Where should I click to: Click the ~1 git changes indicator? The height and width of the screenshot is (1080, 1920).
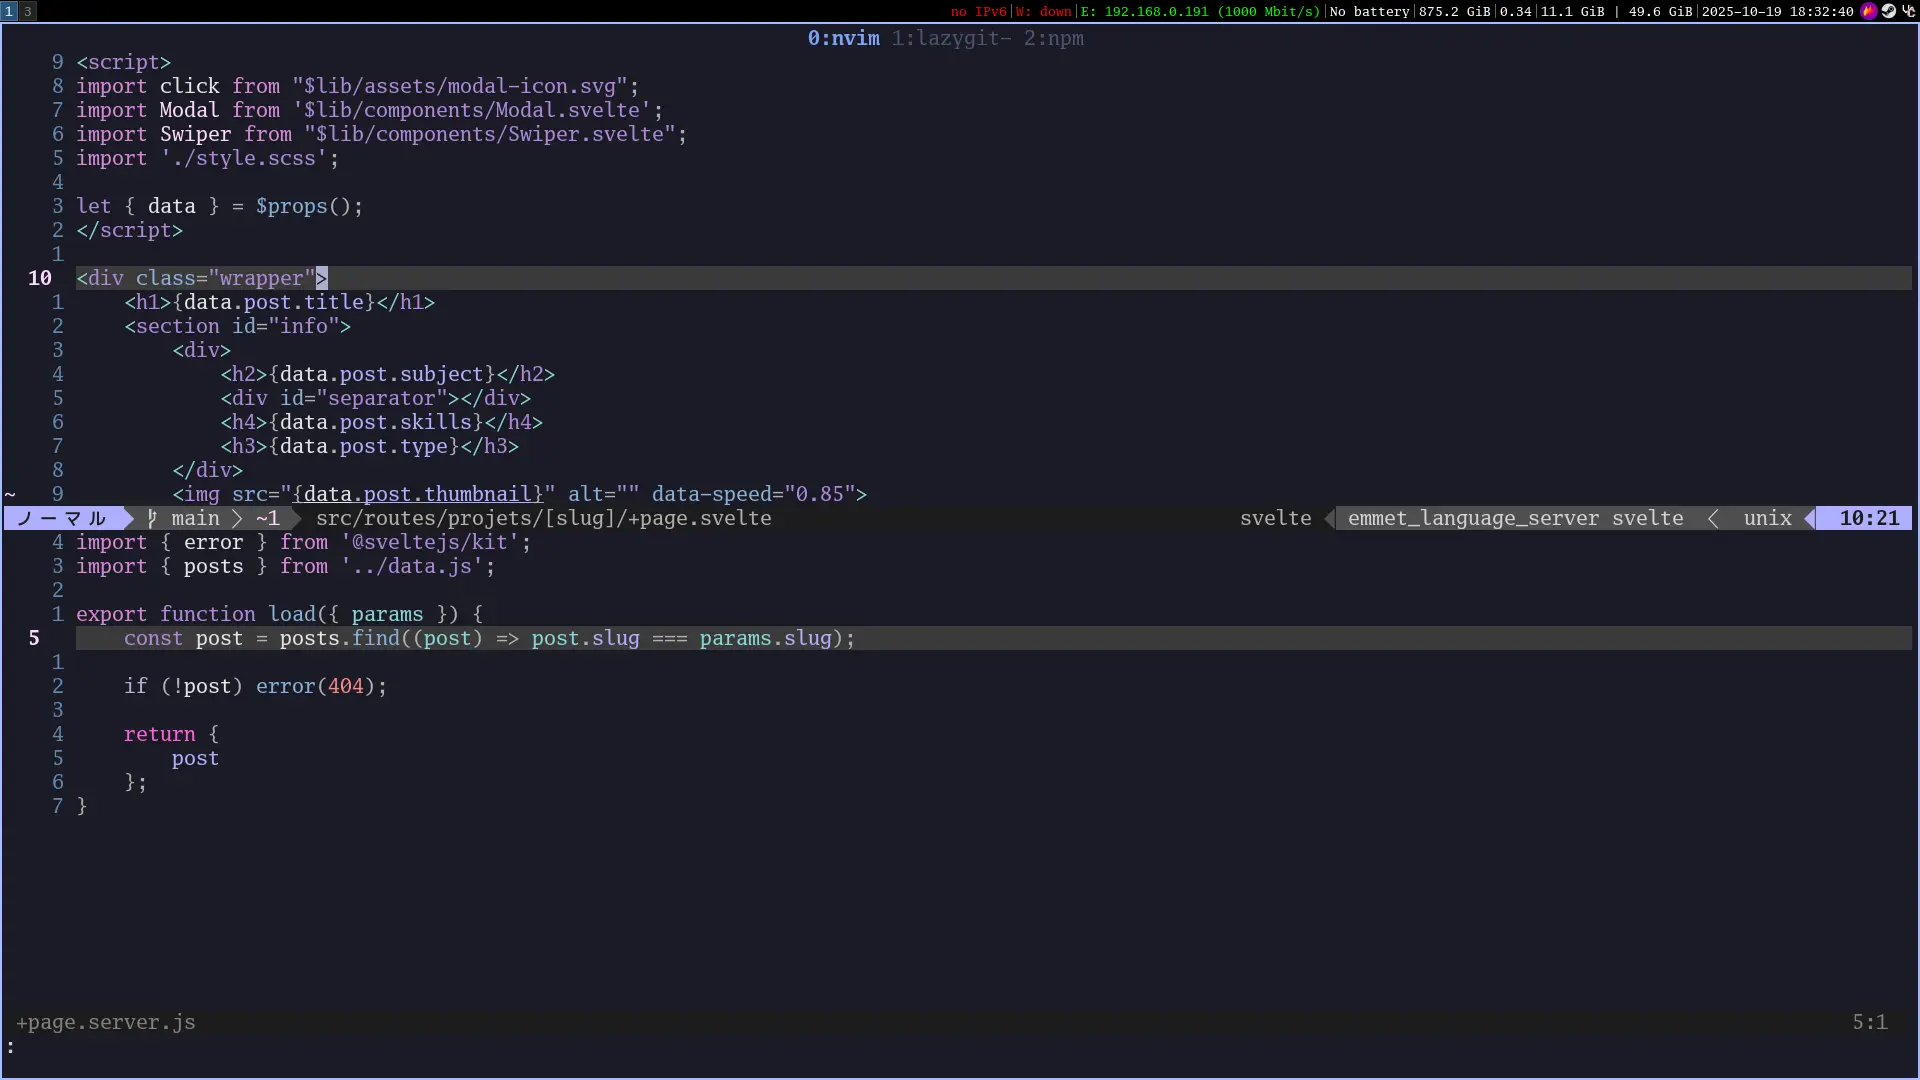(268, 518)
